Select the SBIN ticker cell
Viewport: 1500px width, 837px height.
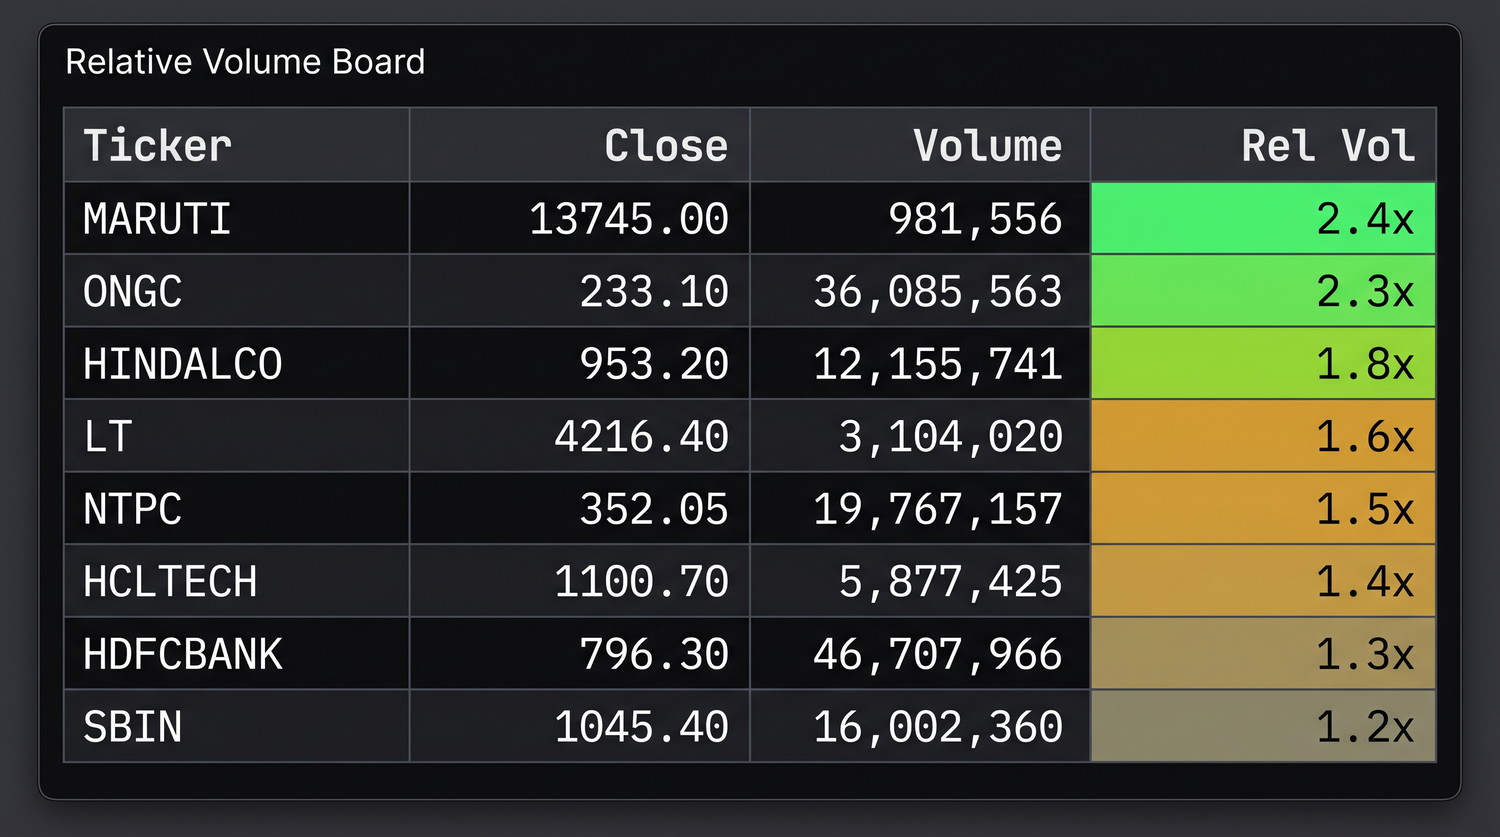(x=237, y=726)
